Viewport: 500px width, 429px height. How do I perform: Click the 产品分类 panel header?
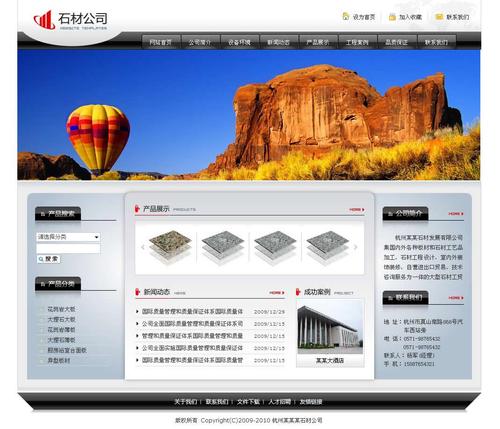click(x=58, y=284)
